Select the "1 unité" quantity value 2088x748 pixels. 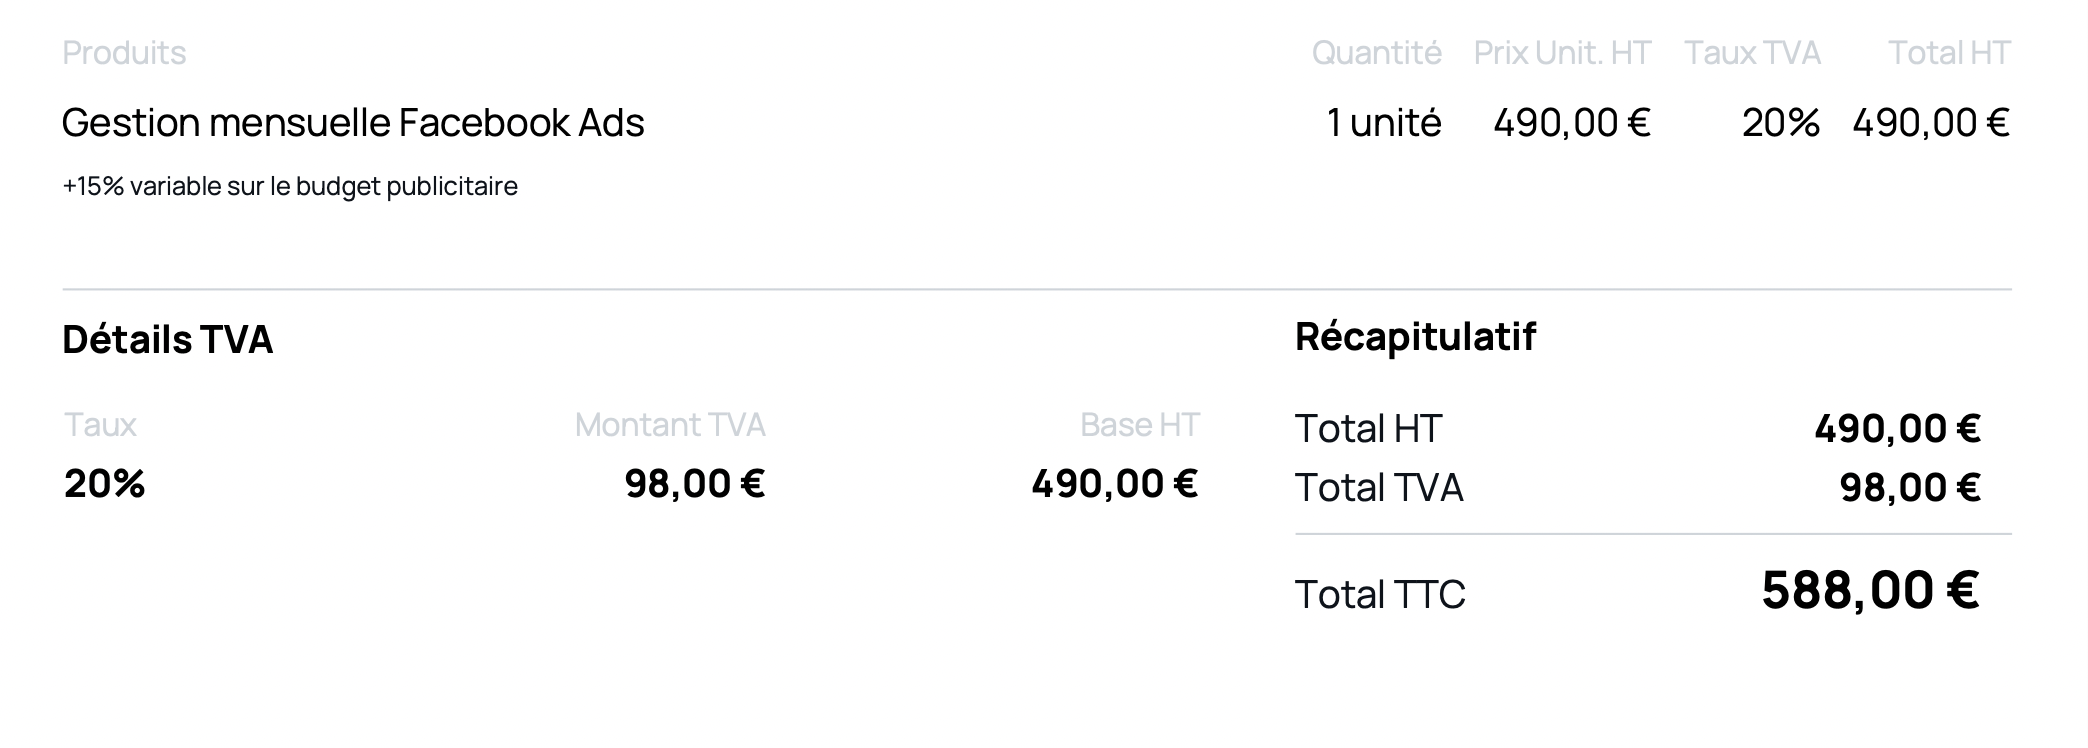point(1384,123)
